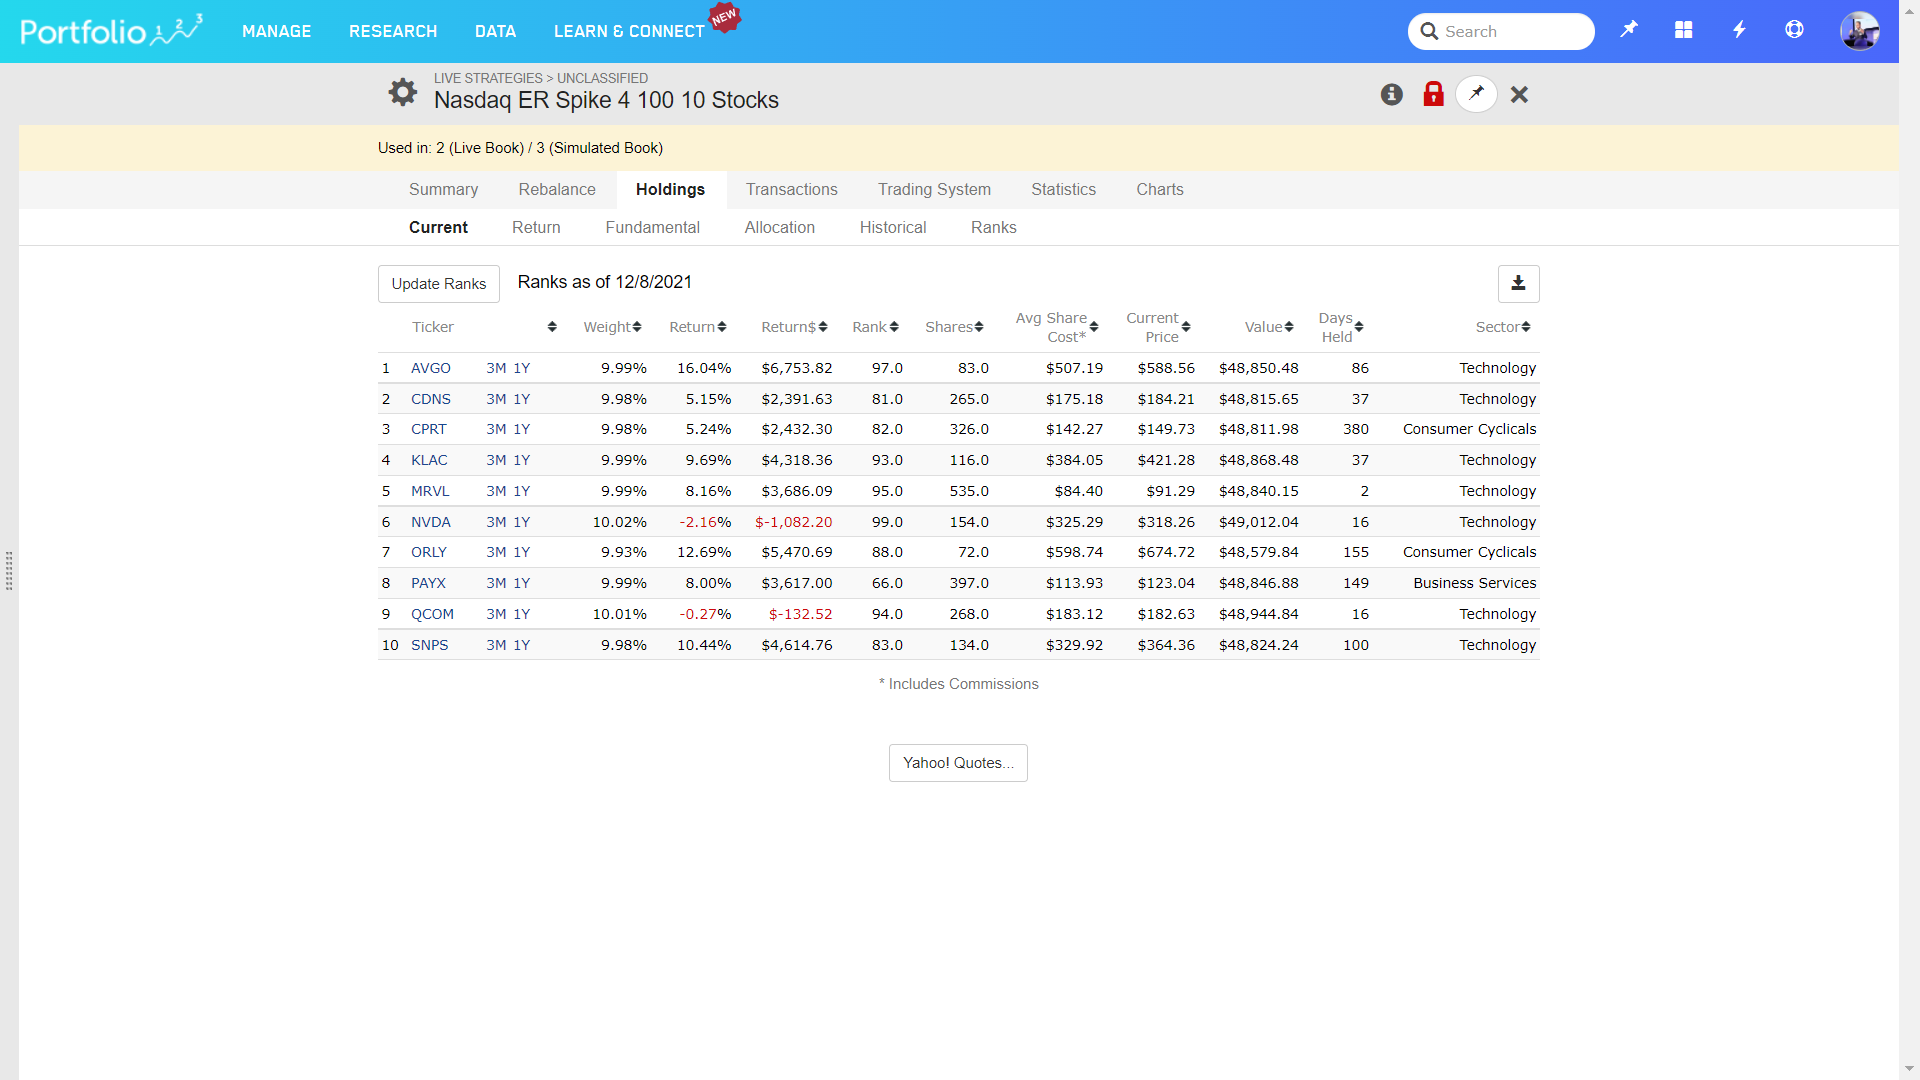Open the MANAGE menu
Screen dimensions: 1920x1080
[x=276, y=31]
